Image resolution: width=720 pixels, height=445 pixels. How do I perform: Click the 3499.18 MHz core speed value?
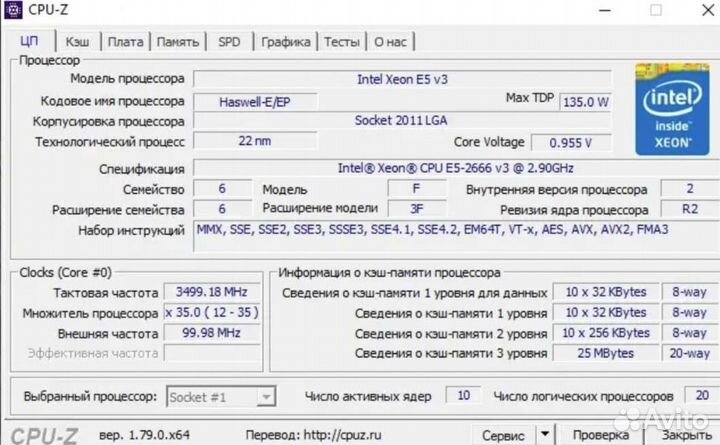pos(212,292)
